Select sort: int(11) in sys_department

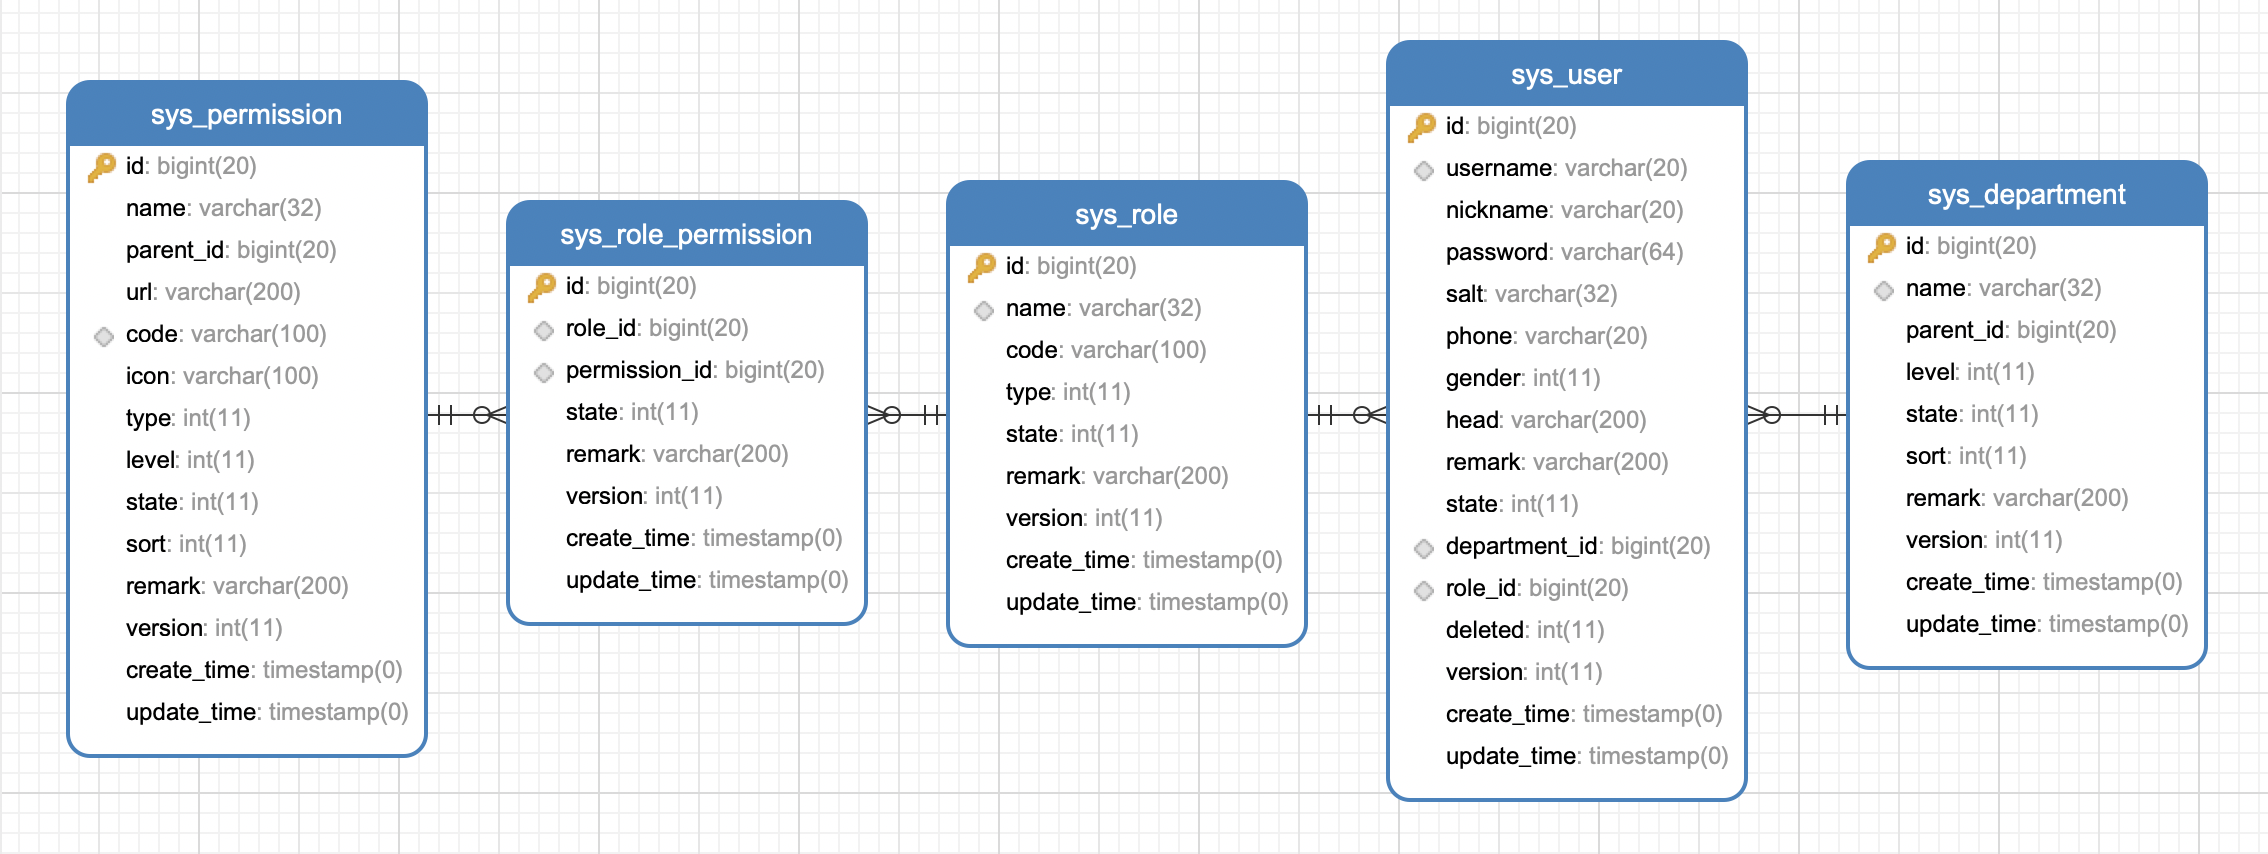(x=1966, y=456)
